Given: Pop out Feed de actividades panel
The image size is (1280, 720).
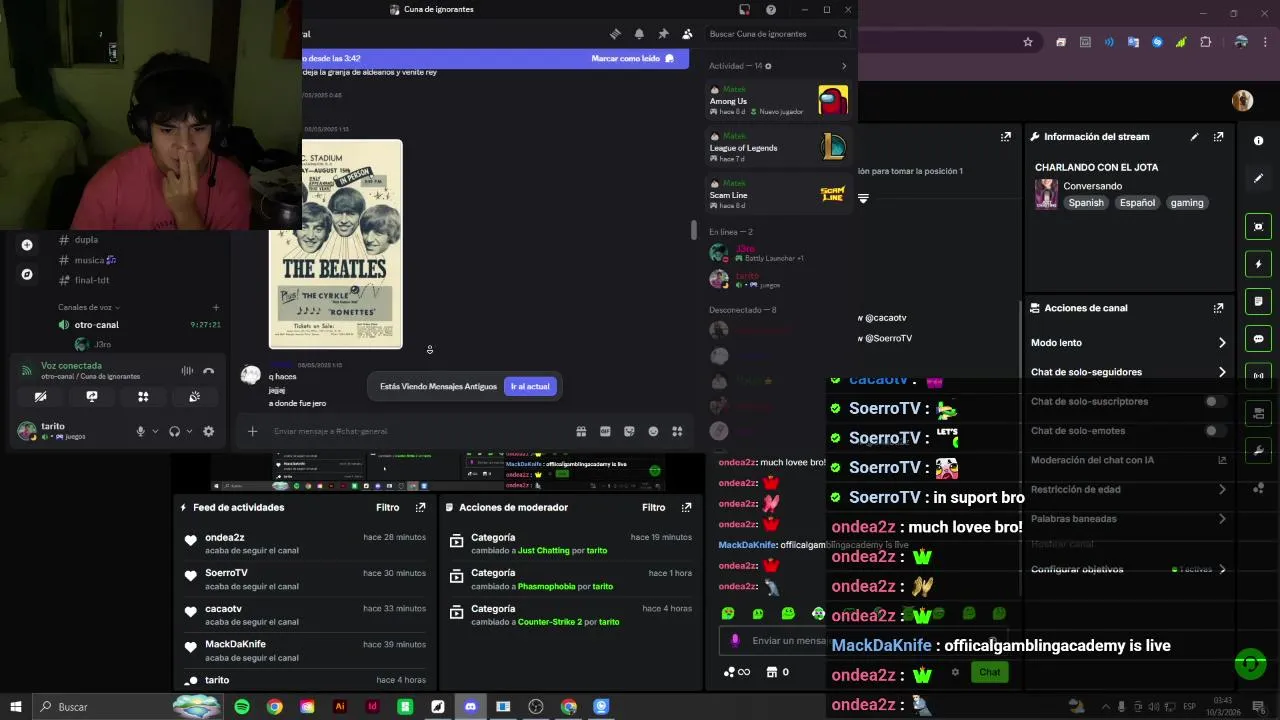Looking at the screenshot, I should (420, 508).
